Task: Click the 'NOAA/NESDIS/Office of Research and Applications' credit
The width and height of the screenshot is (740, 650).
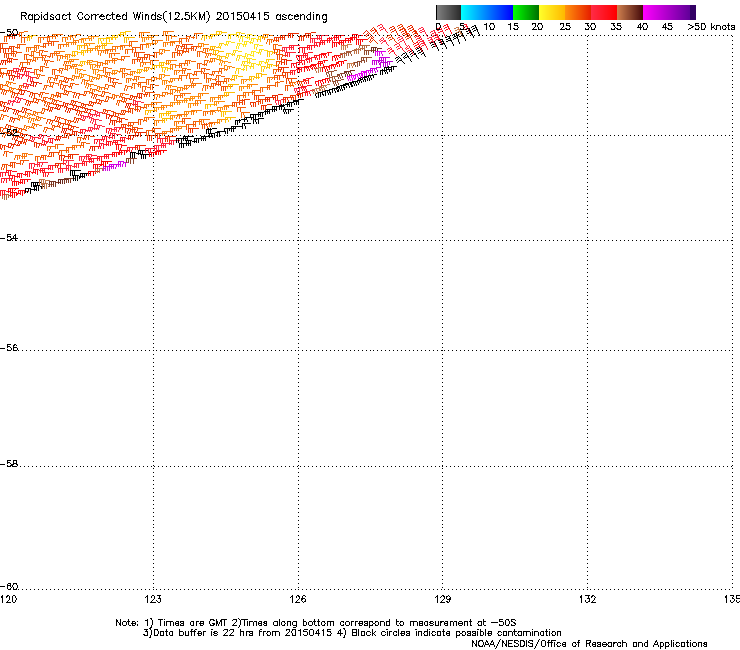Action: click(x=589, y=644)
